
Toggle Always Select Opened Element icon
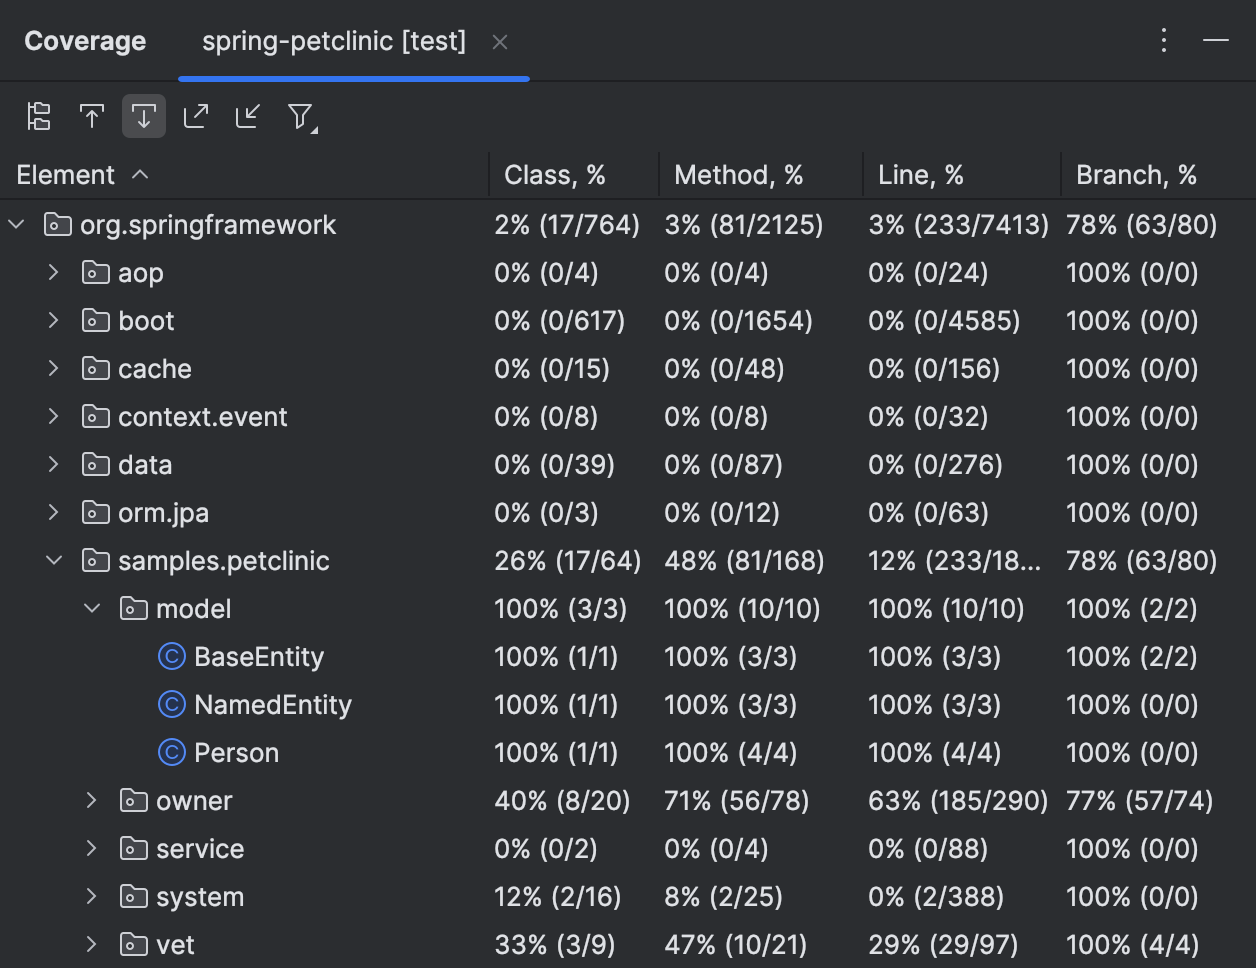pyautogui.click(x=144, y=117)
